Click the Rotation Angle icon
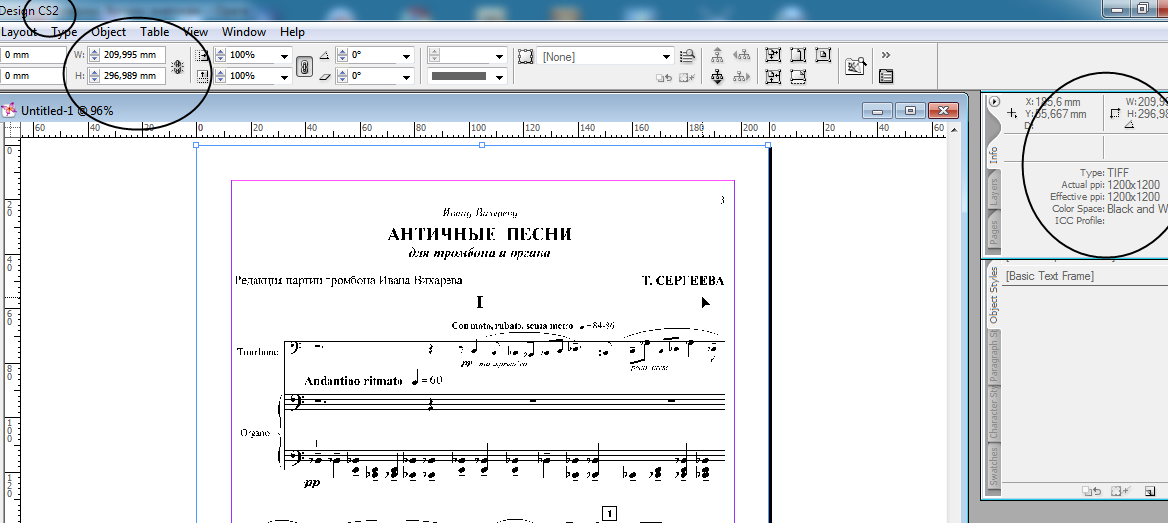The width and height of the screenshot is (1168, 523). click(324, 55)
